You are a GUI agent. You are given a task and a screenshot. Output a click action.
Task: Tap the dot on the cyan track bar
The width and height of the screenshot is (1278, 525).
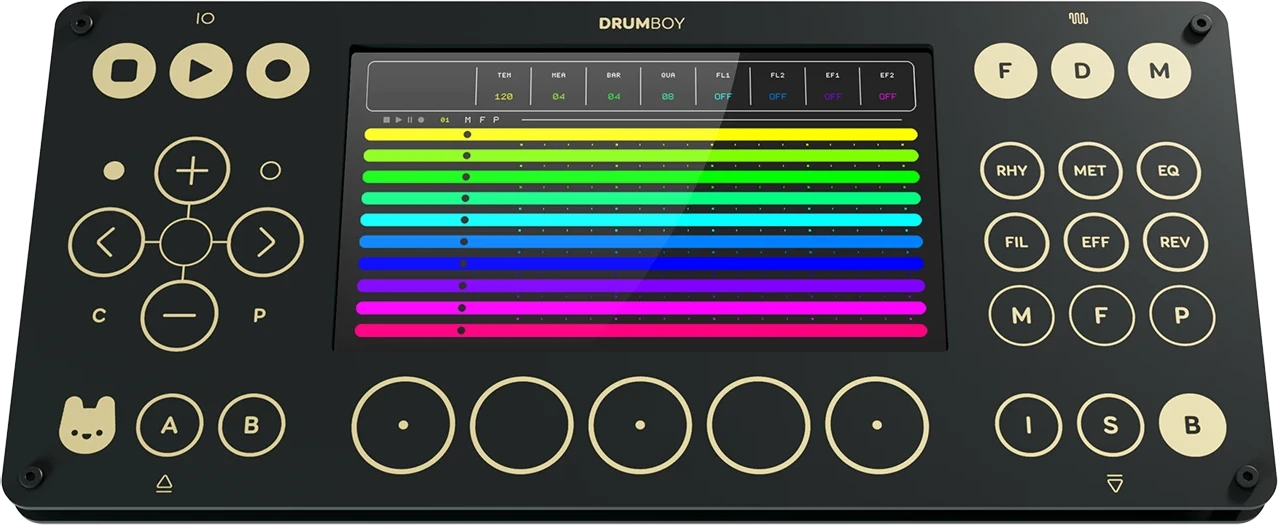pyautogui.click(x=464, y=220)
